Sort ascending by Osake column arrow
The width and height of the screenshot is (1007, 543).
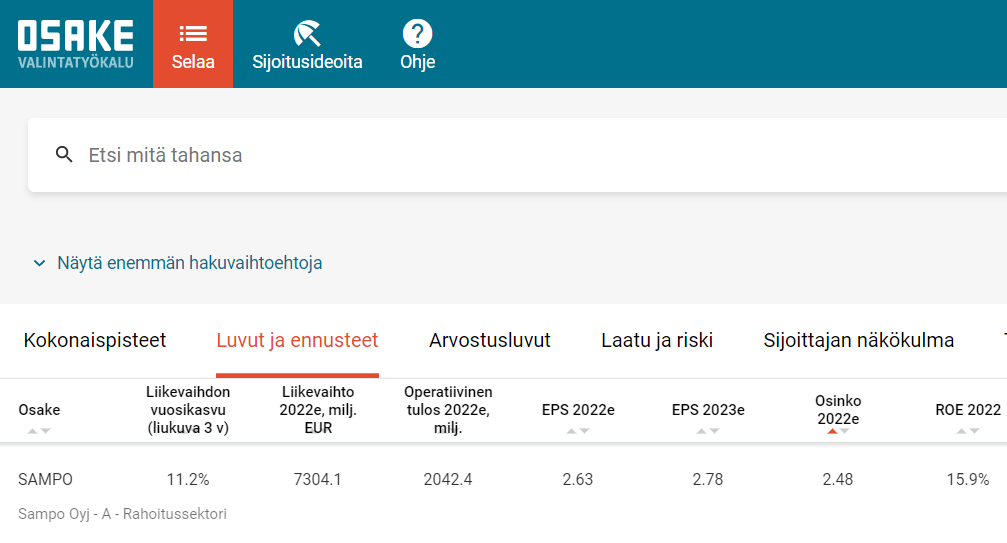coord(33,431)
